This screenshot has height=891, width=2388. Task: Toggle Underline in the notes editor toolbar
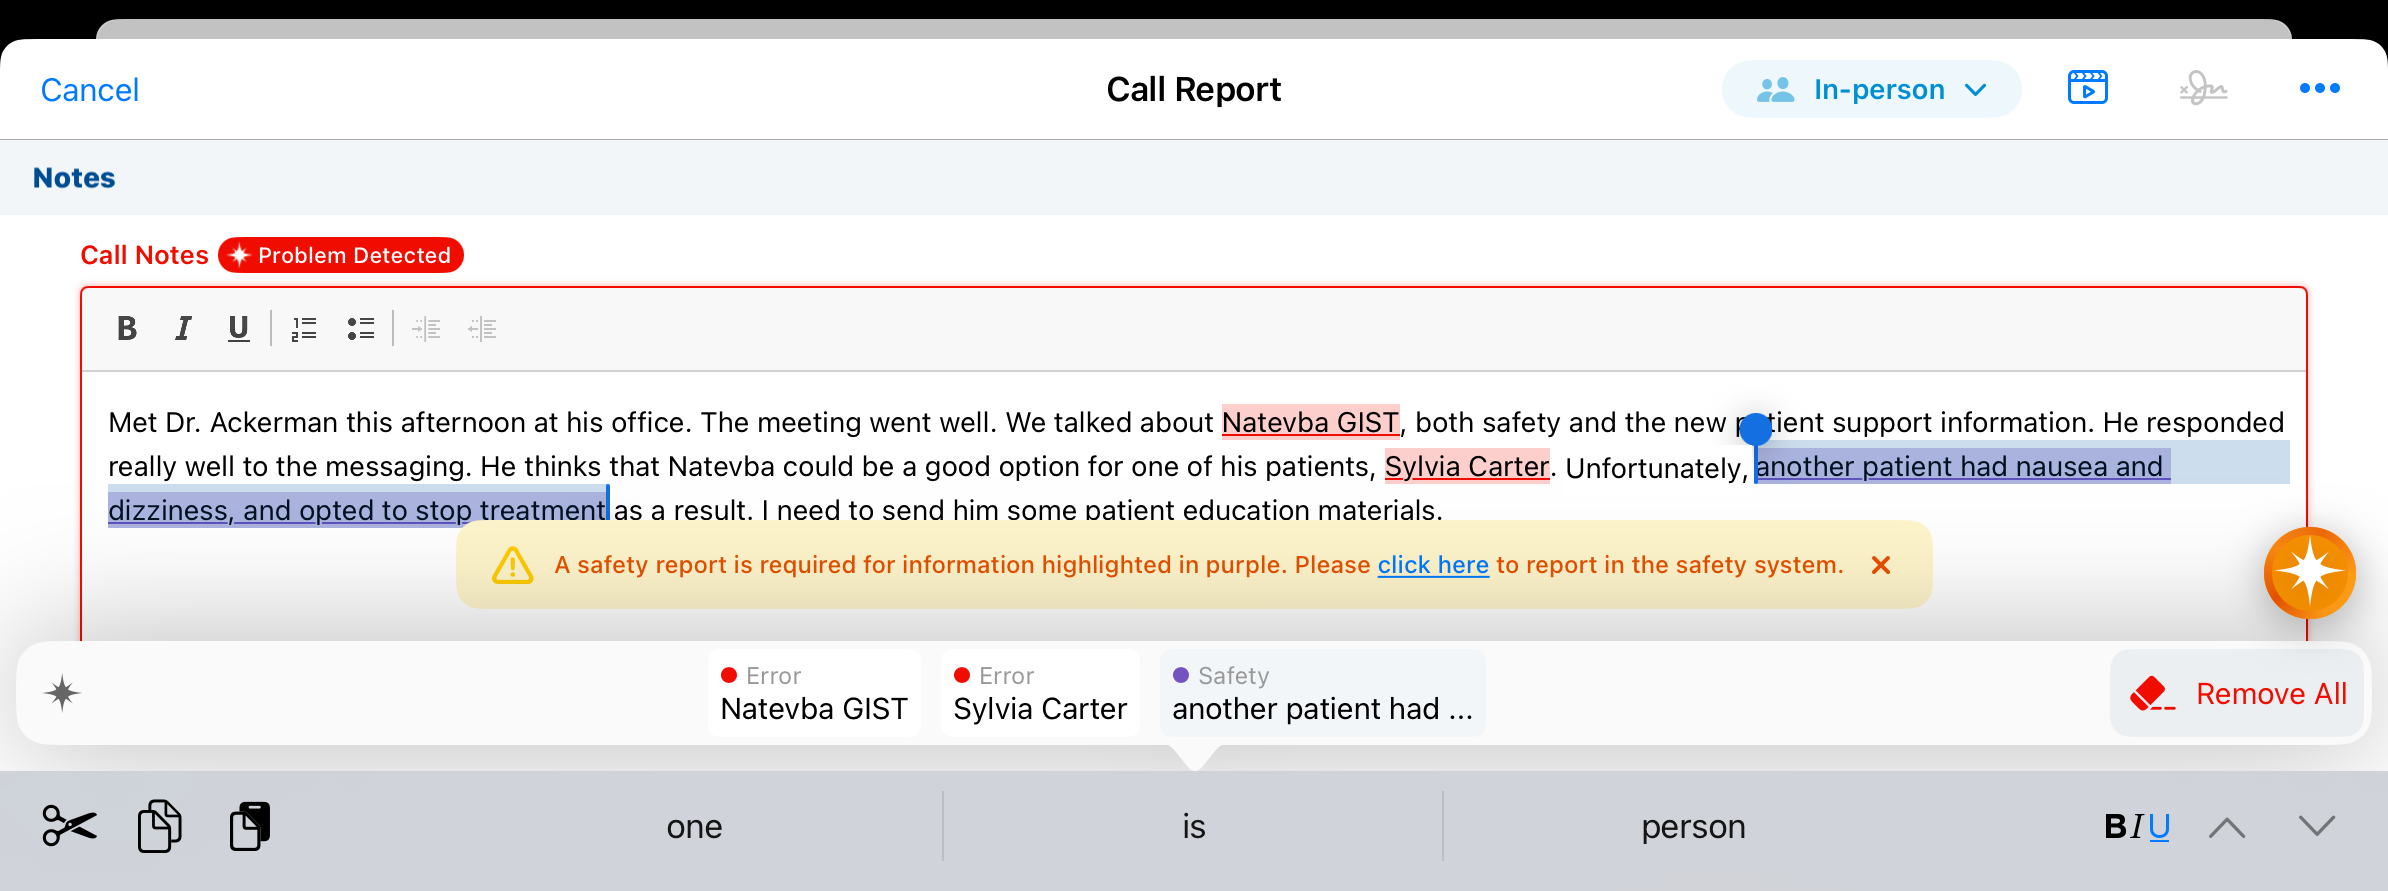238,328
